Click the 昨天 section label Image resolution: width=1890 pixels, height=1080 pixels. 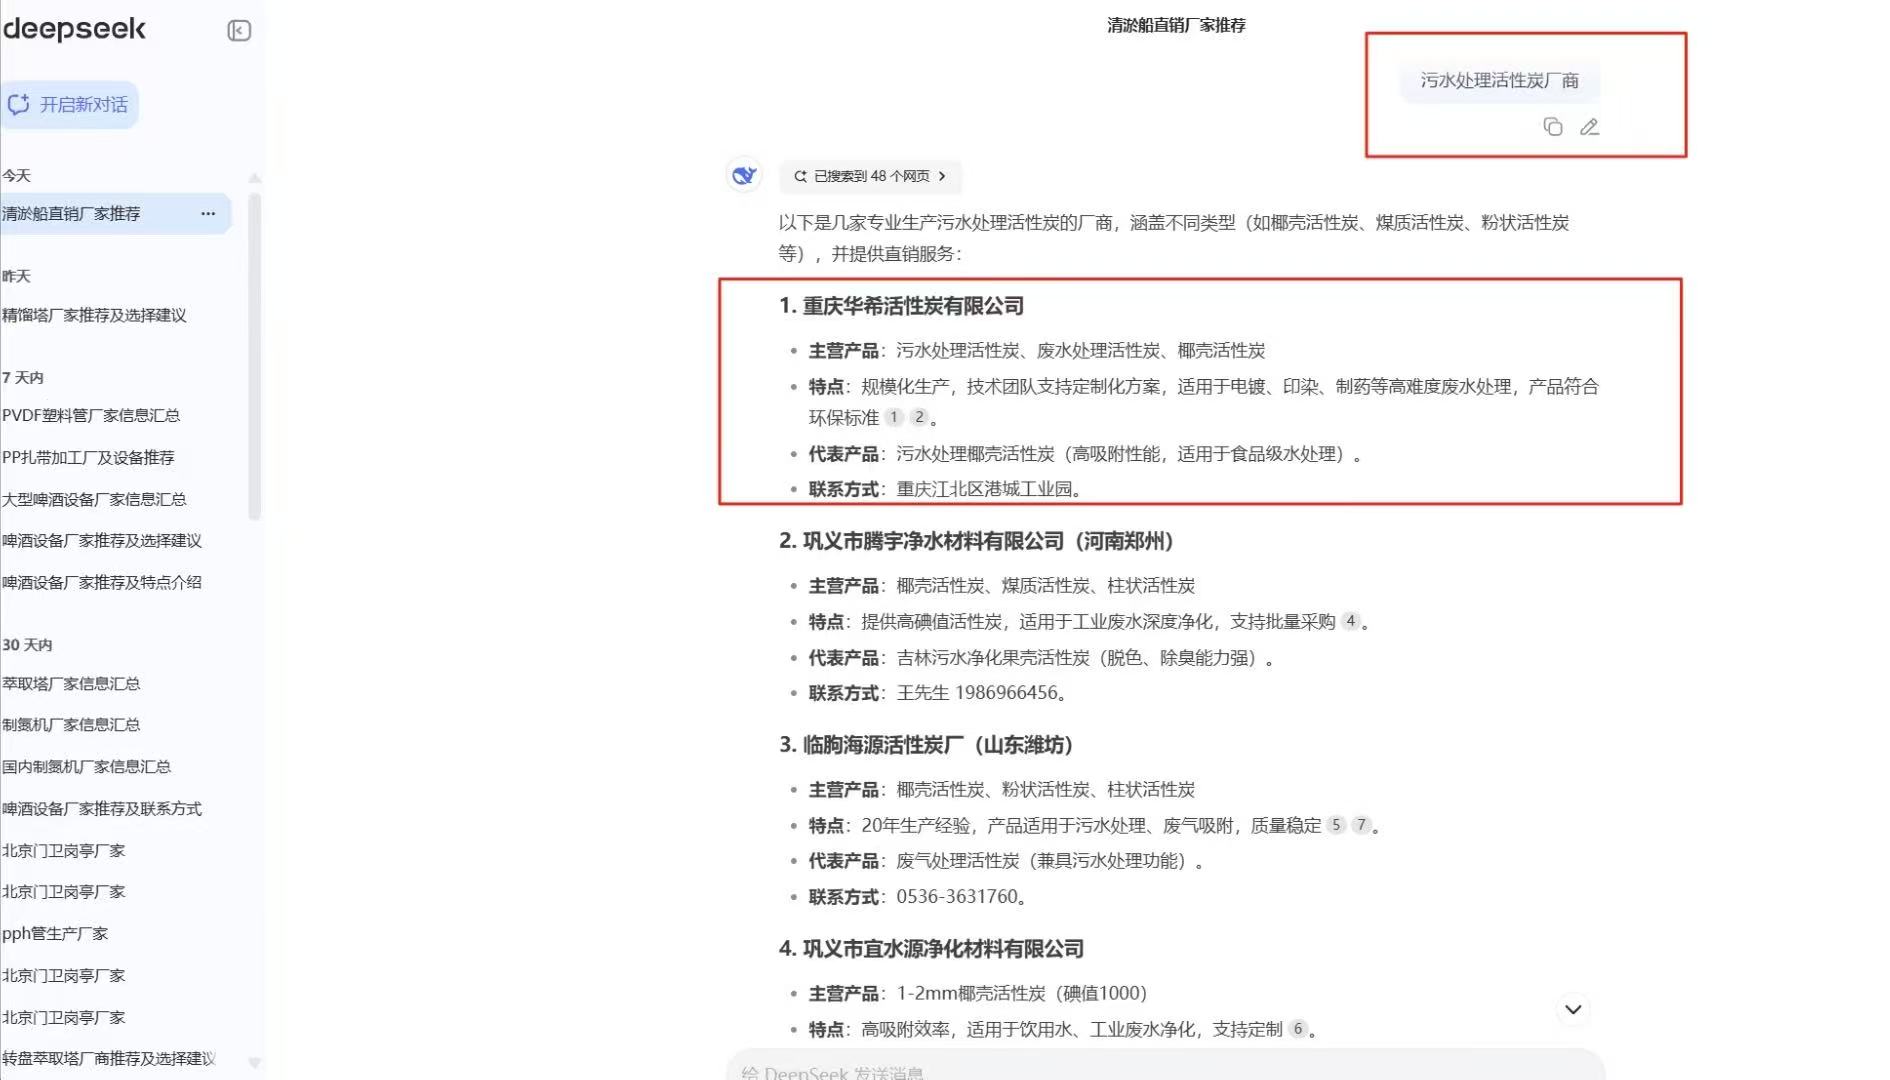click(x=17, y=277)
